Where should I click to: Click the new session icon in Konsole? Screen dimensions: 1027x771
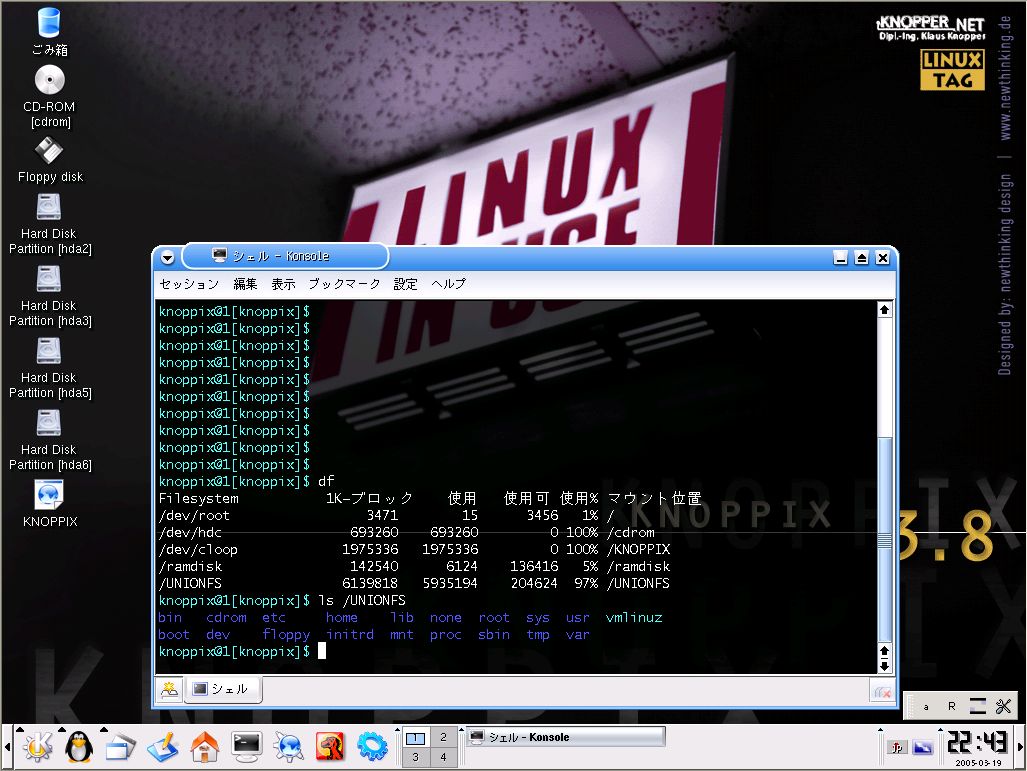(170, 689)
